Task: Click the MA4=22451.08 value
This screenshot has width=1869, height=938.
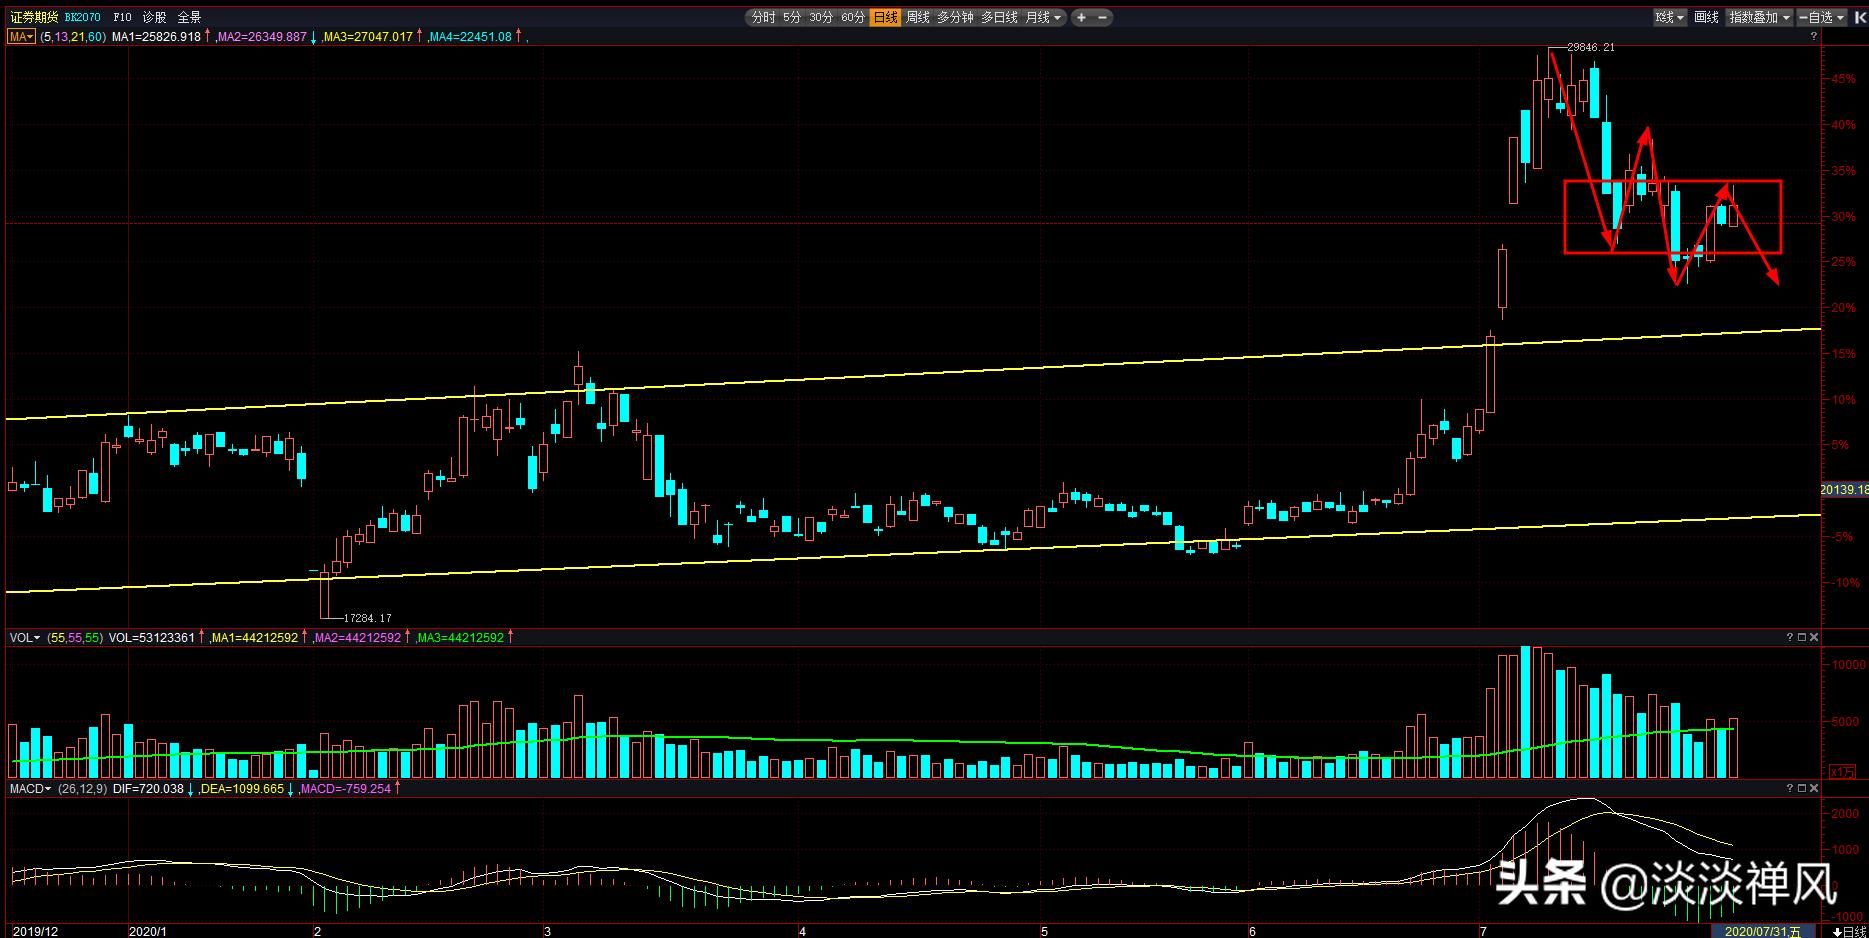Action: pyautogui.click(x=470, y=37)
